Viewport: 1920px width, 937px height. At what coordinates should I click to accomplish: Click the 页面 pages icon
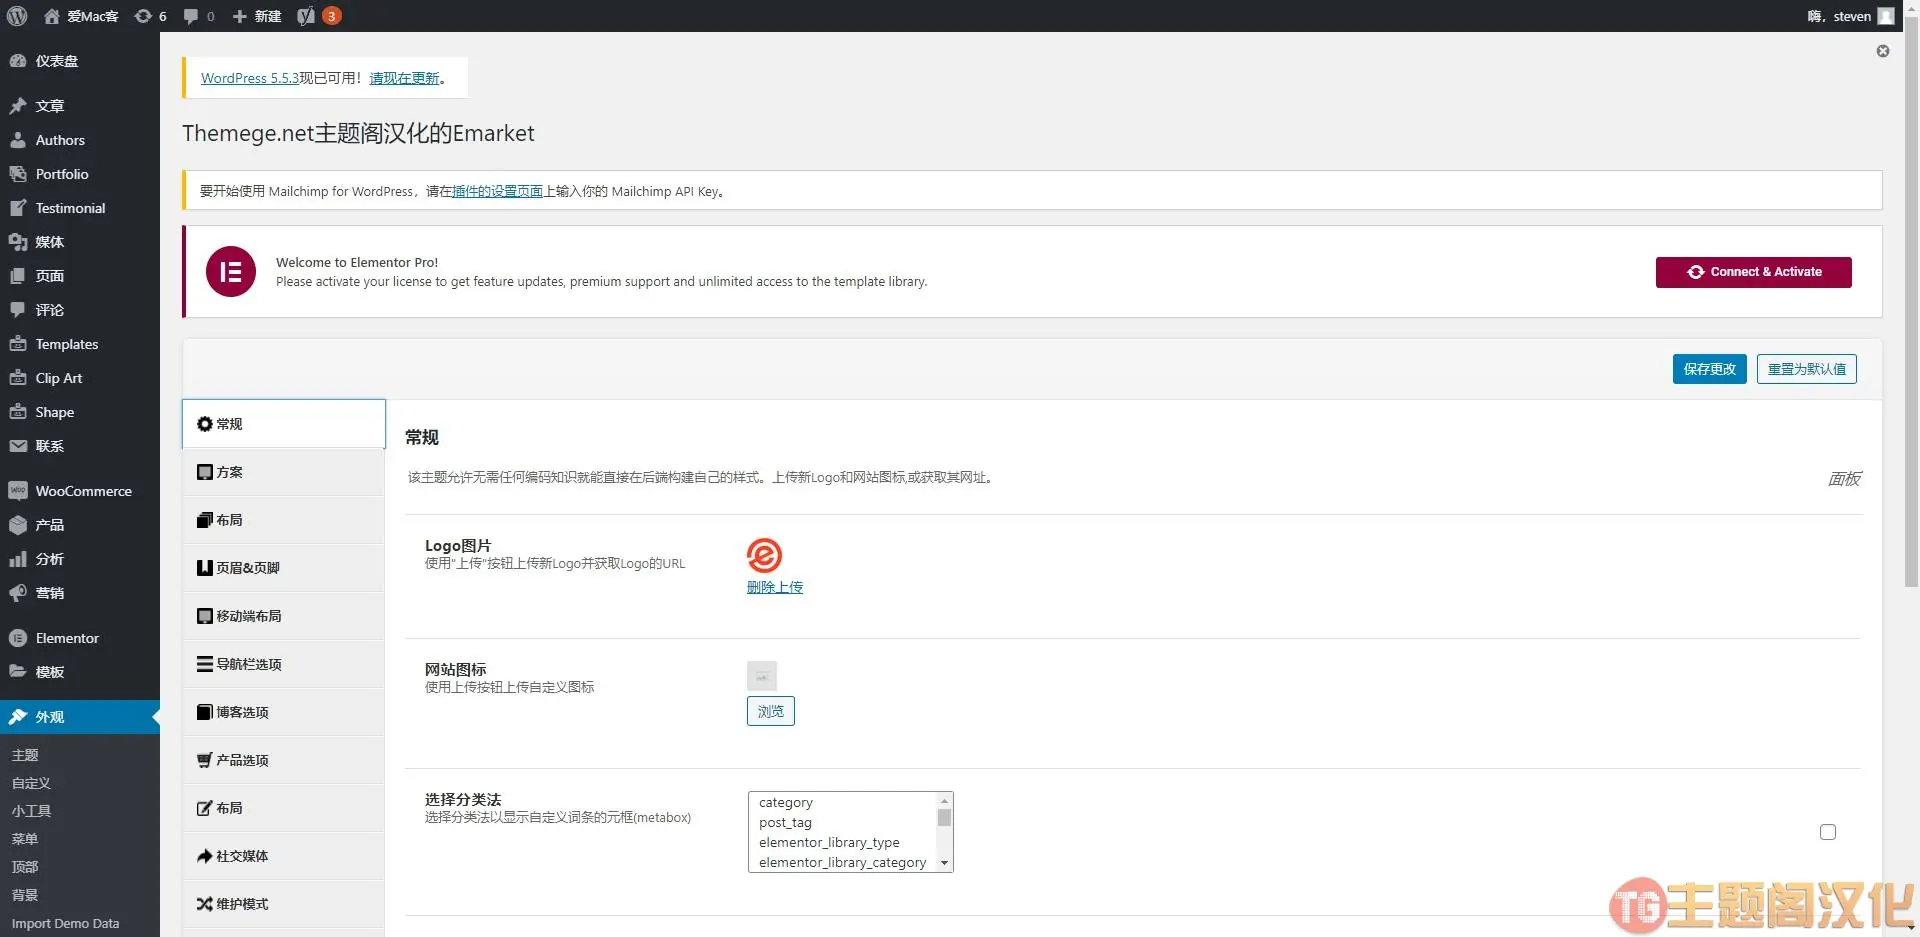[18, 276]
